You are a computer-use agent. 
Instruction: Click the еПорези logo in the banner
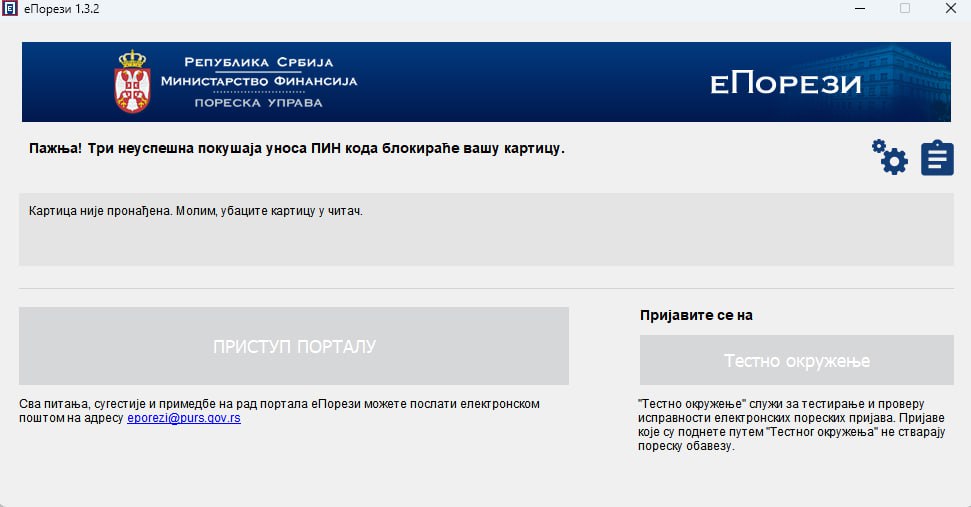tap(785, 84)
